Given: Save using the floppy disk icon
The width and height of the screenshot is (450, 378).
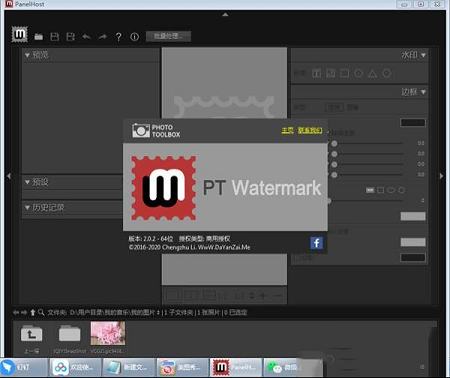Looking at the screenshot, I should (55, 37).
